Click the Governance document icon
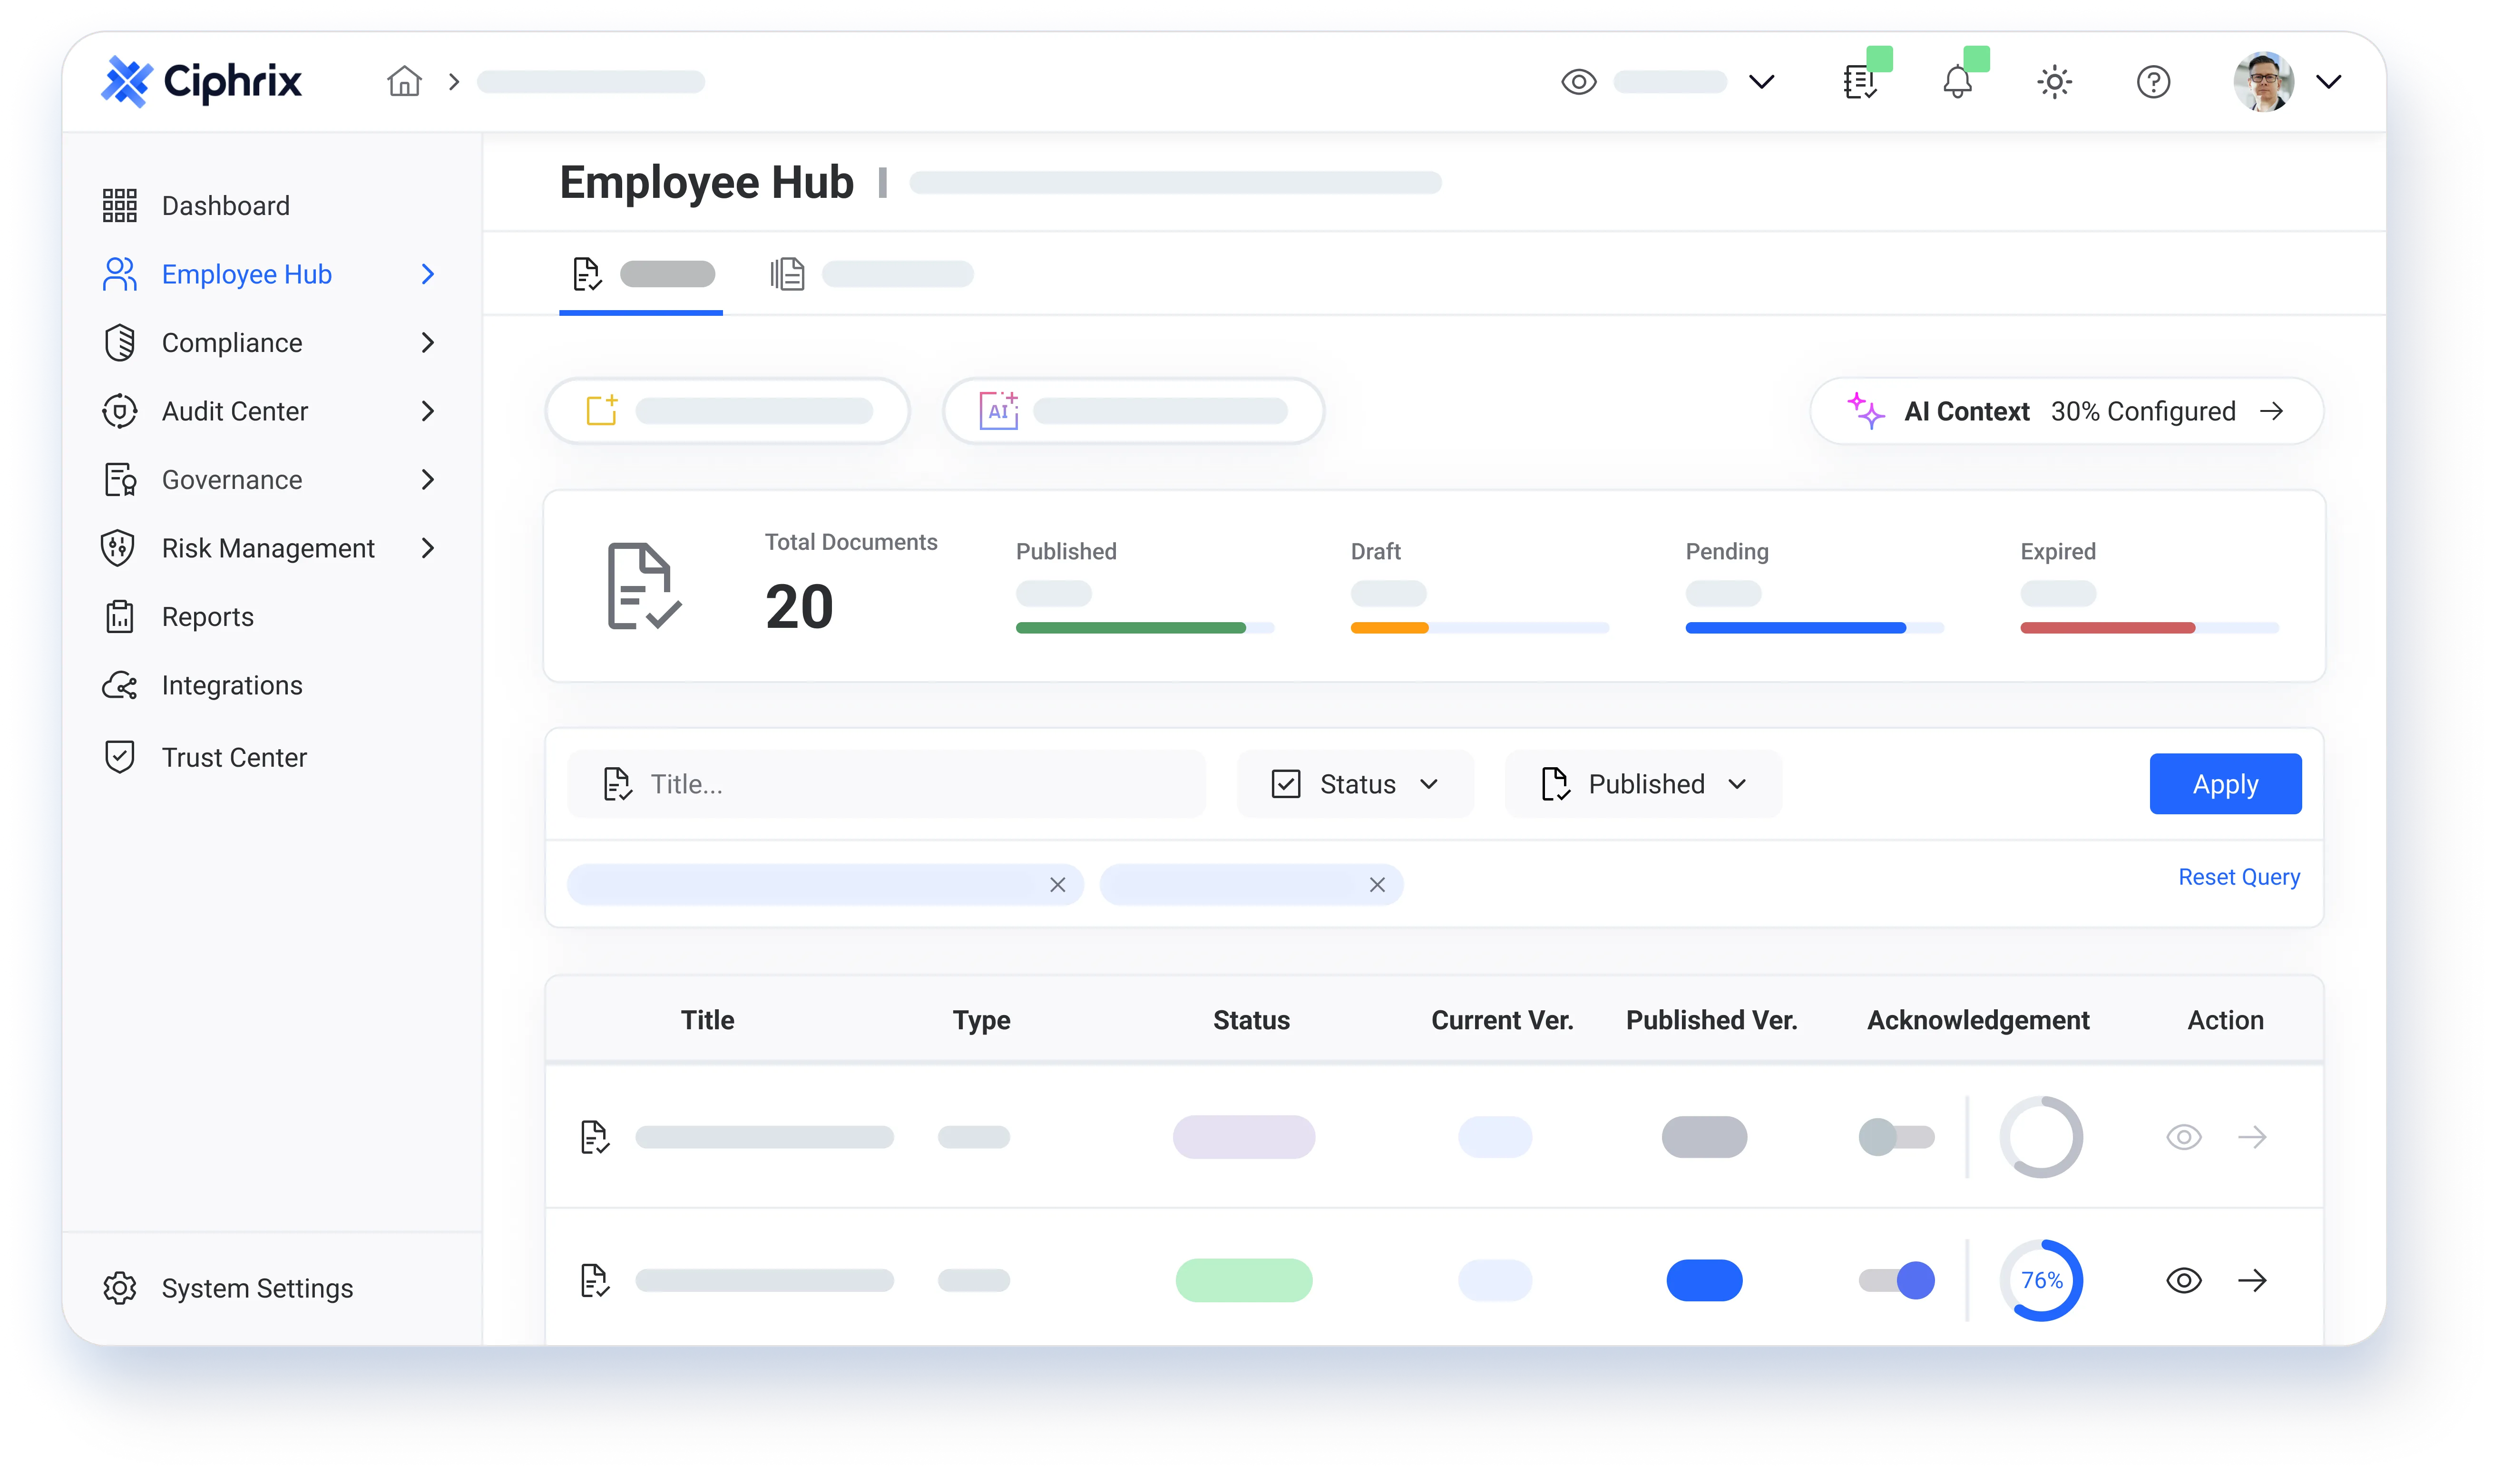2502x1484 pixels. coord(120,479)
